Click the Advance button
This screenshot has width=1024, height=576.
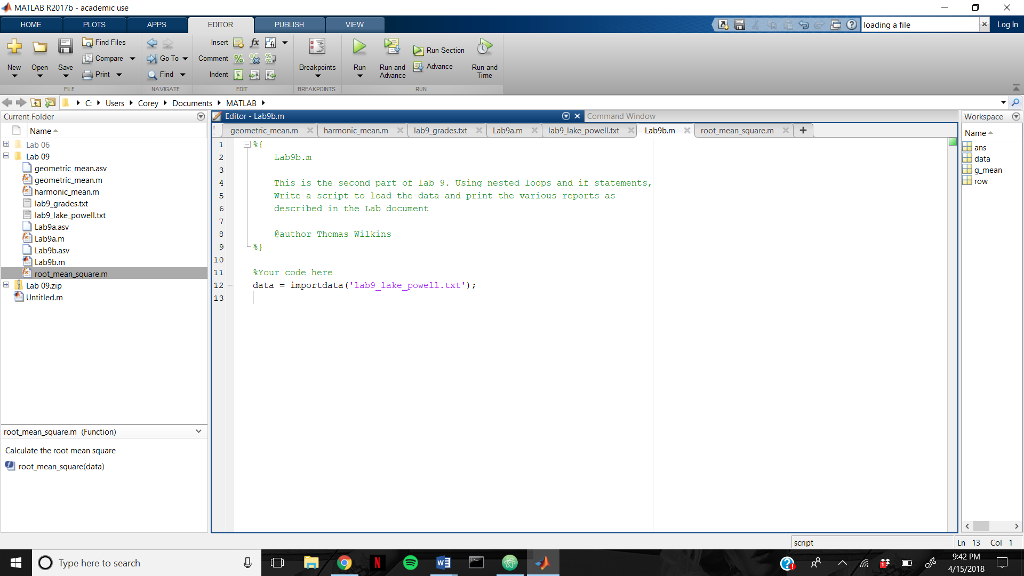click(433, 67)
